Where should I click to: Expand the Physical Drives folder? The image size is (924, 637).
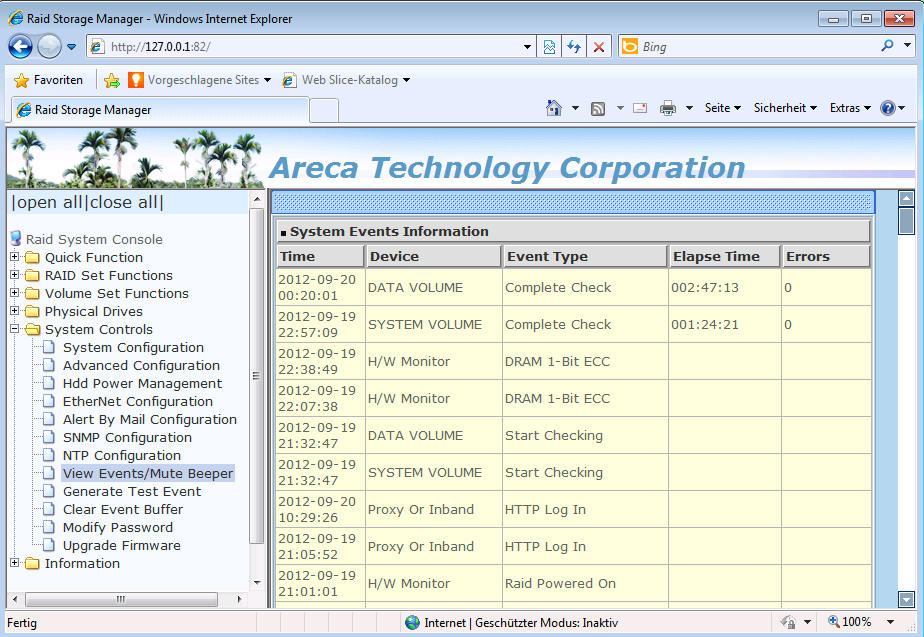pyautogui.click(x=15, y=311)
